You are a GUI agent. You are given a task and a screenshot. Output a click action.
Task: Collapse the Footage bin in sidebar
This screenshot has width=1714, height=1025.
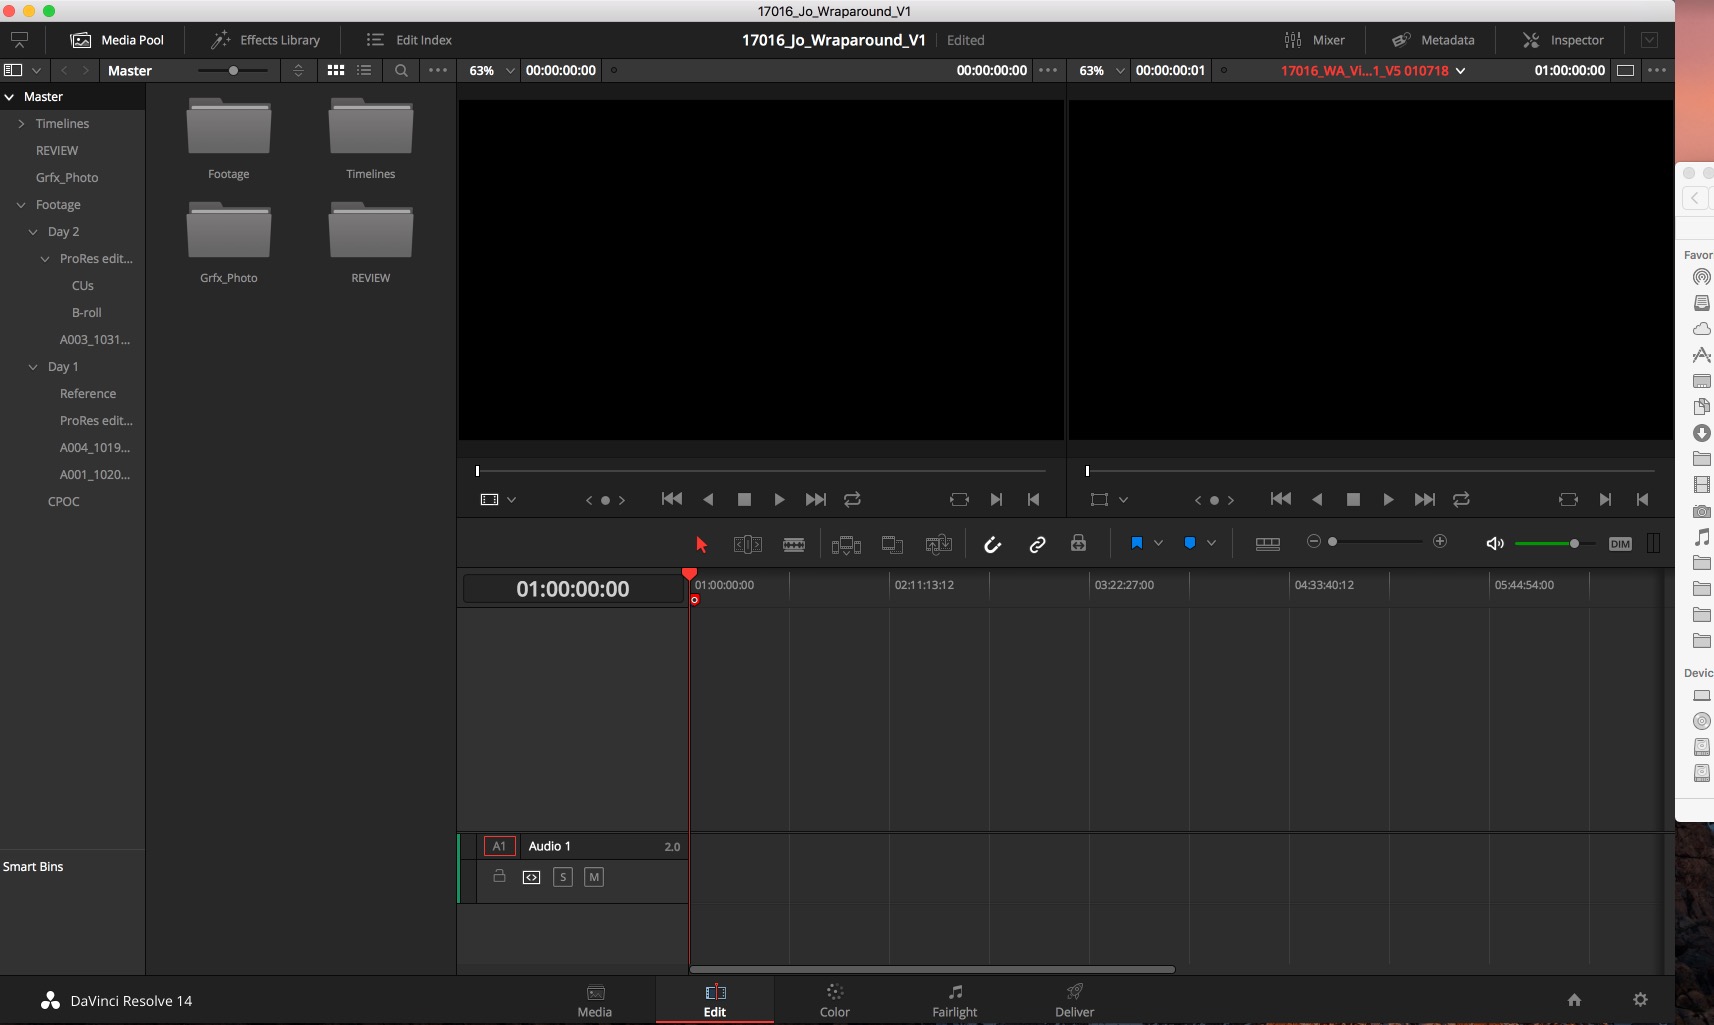(x=21, y=205)
